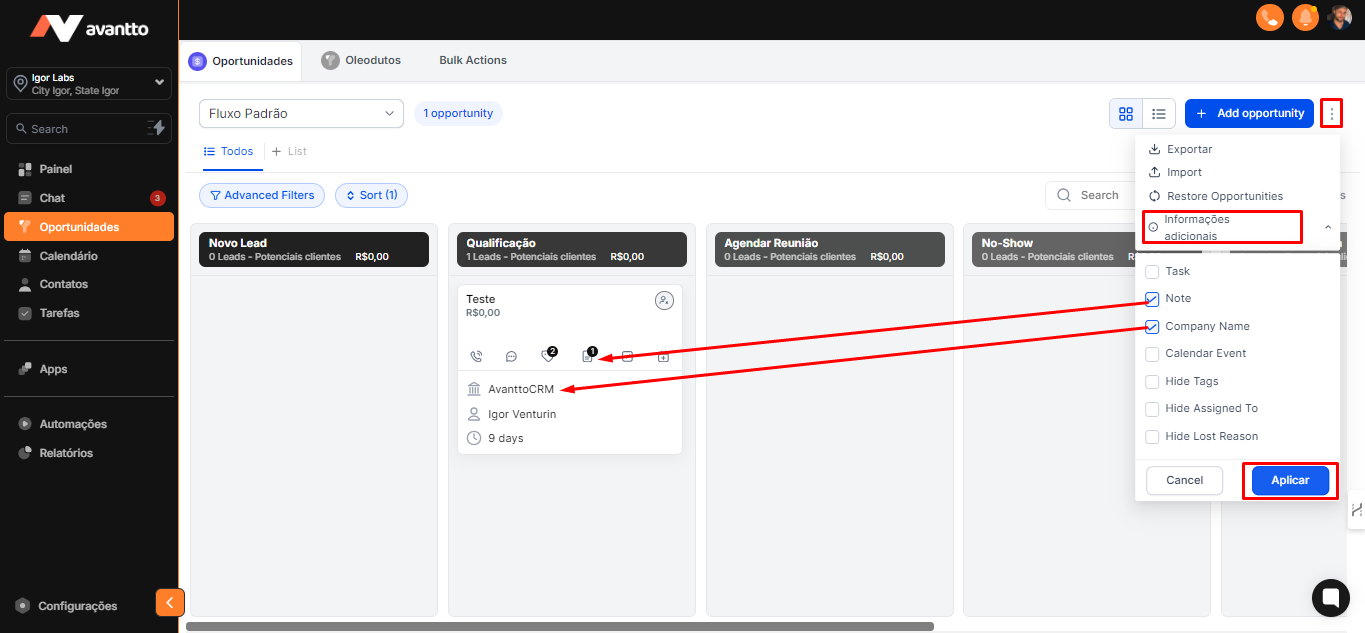The height and width of the screenshot is (633, 1365).
Task: Enable the Task checkbox
Action: [1152, 271]
